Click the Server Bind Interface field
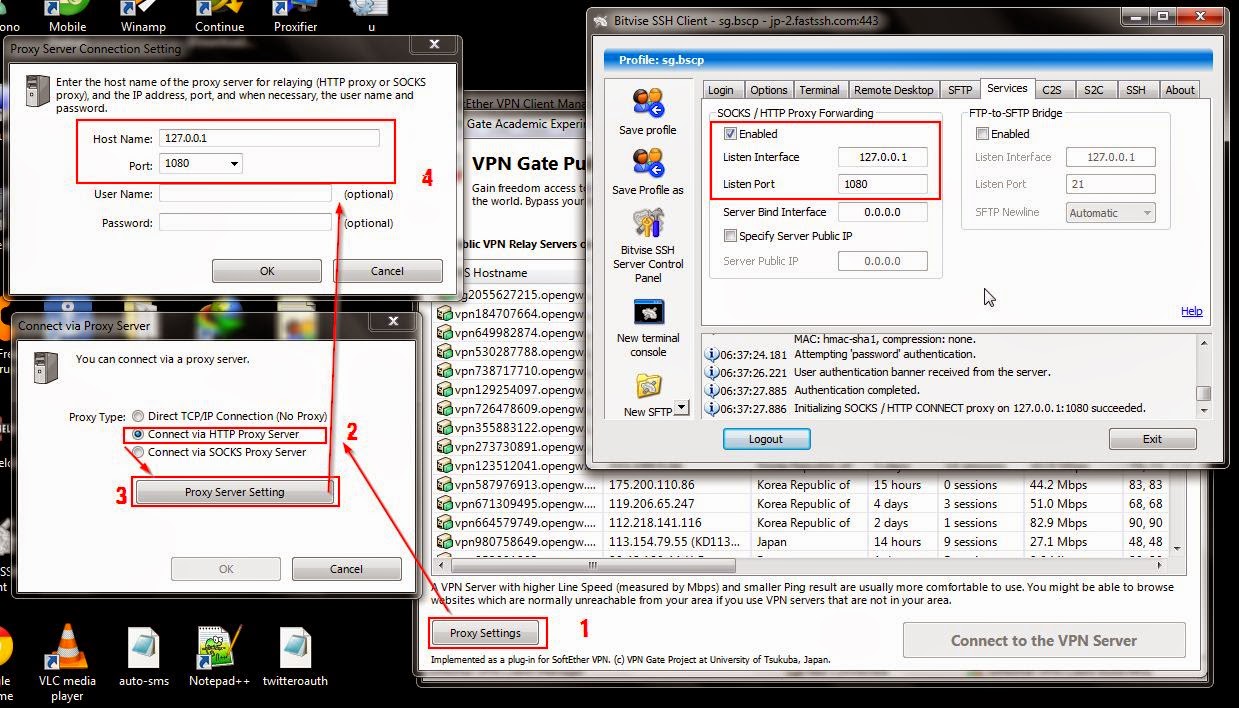 coord(883,212)
